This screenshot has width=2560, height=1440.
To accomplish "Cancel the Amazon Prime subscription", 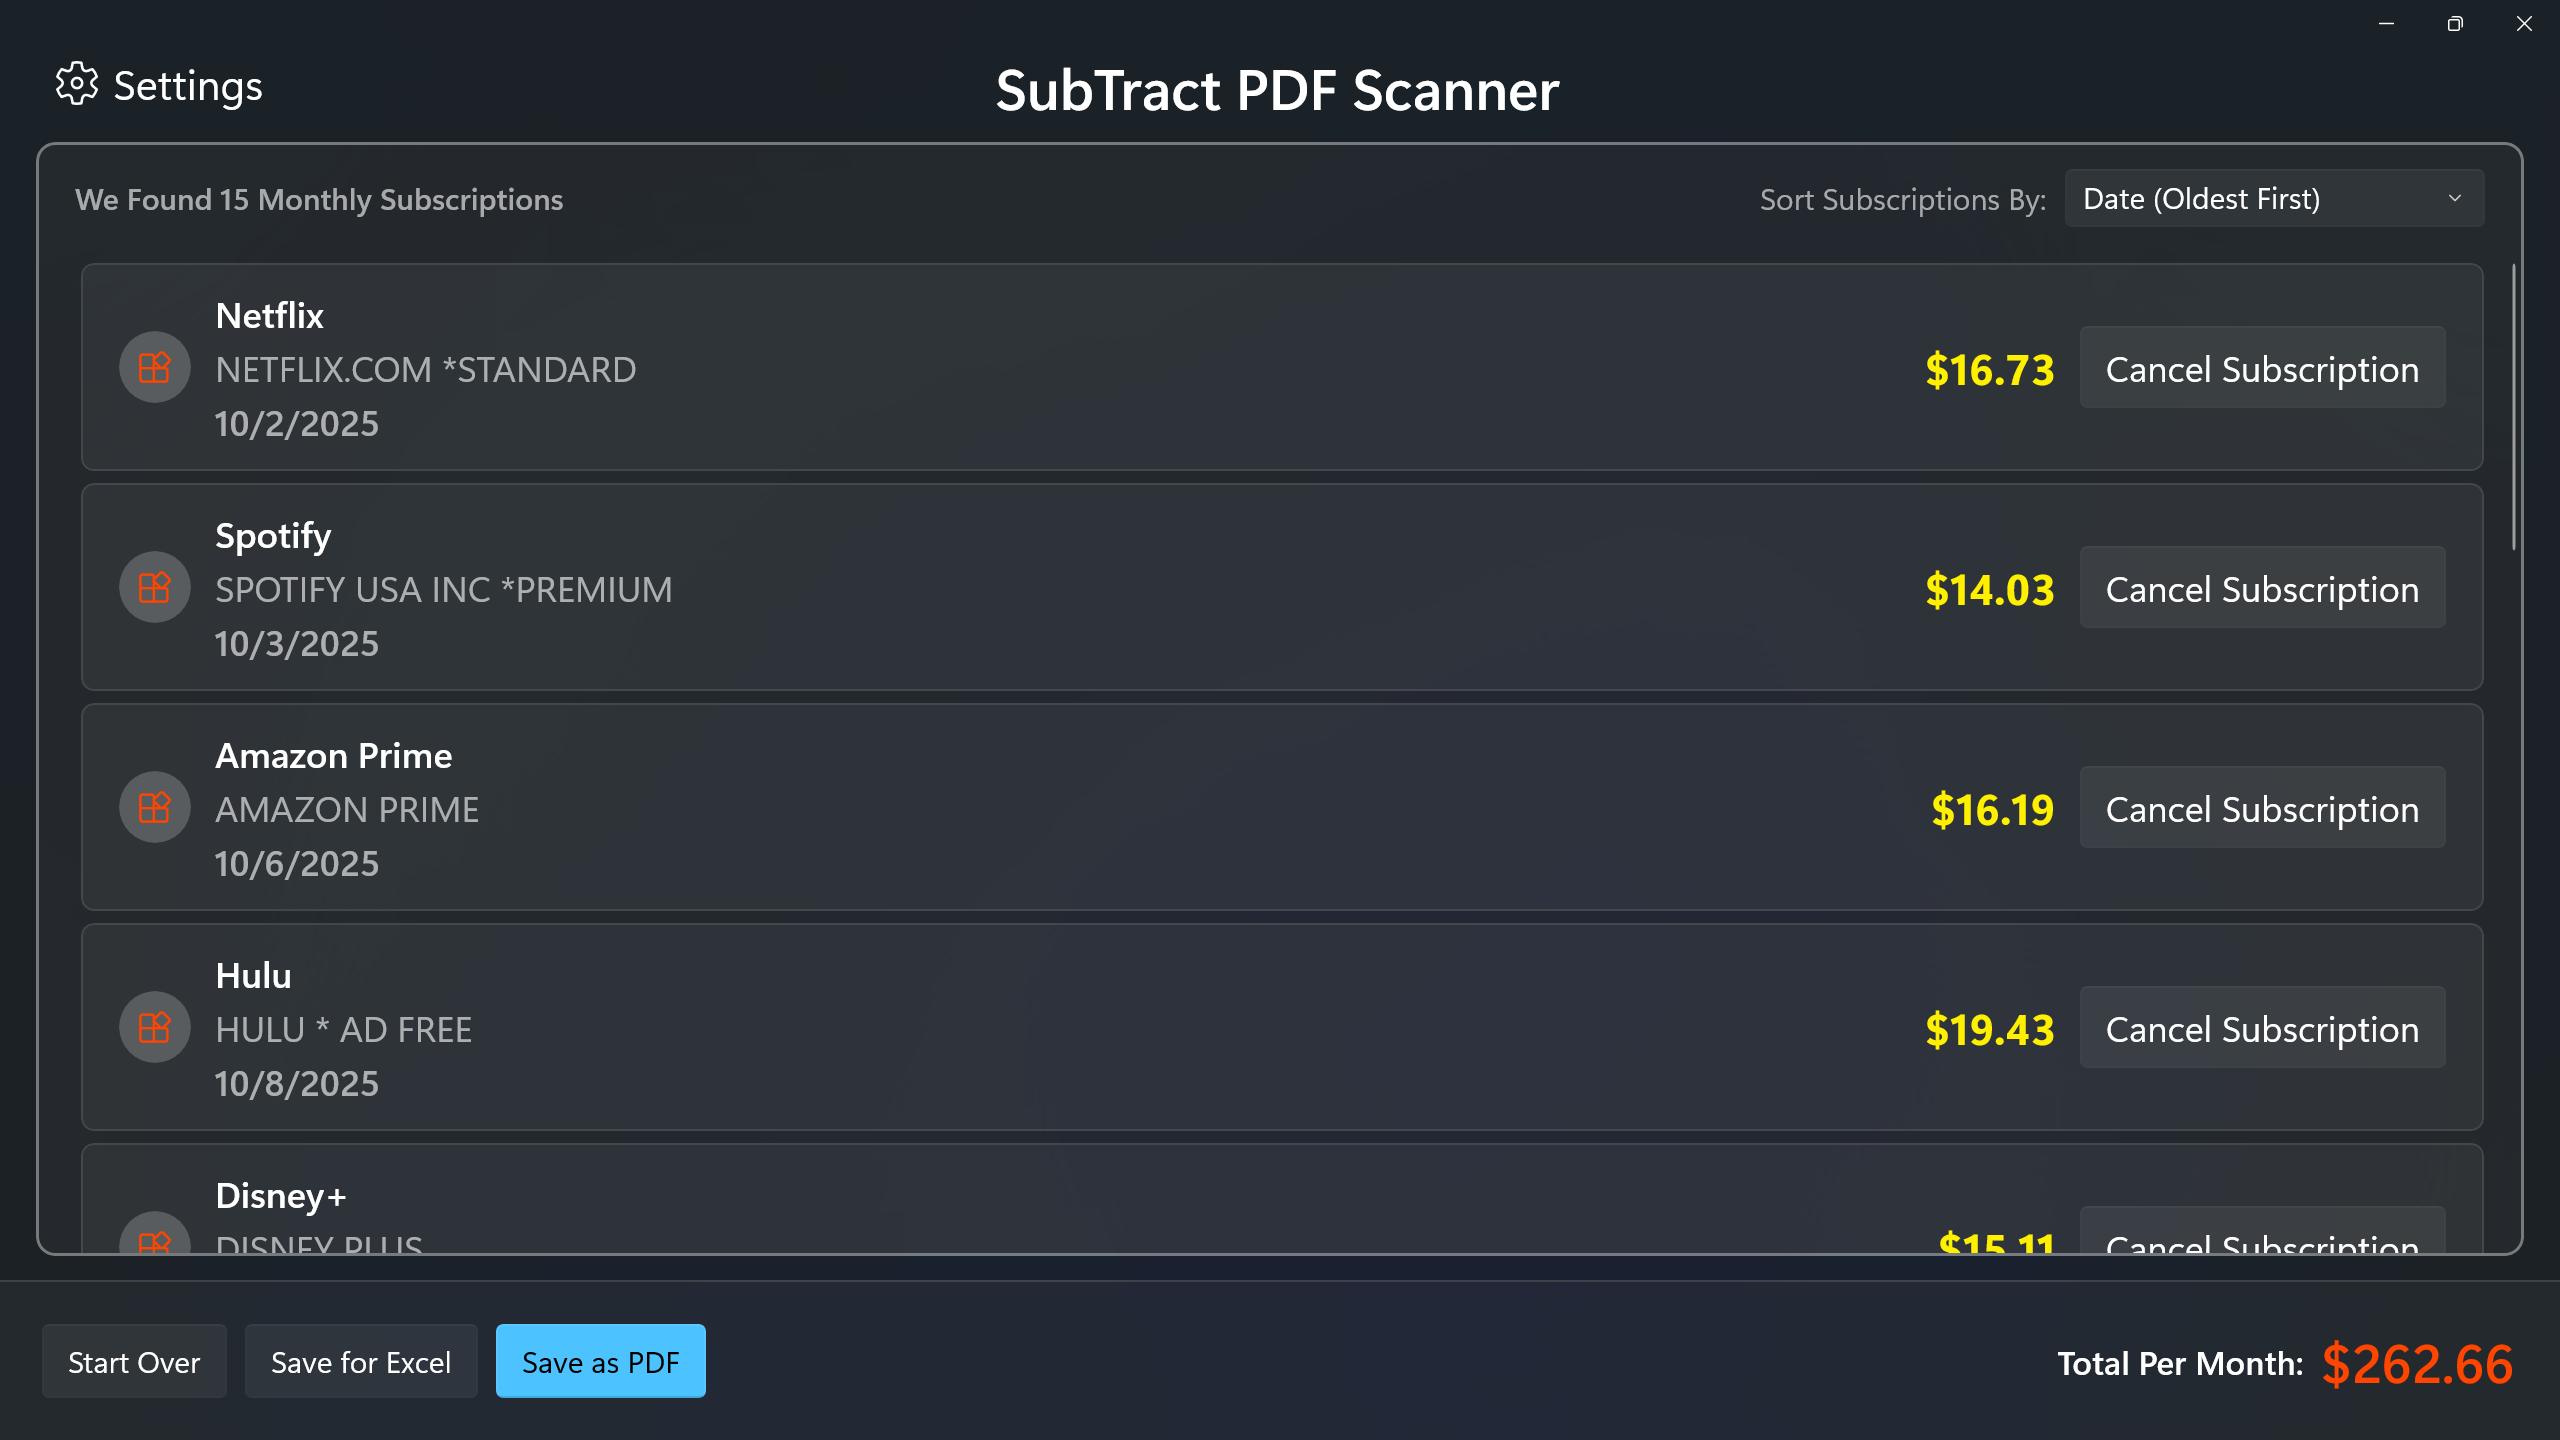I will point(2261,808).
